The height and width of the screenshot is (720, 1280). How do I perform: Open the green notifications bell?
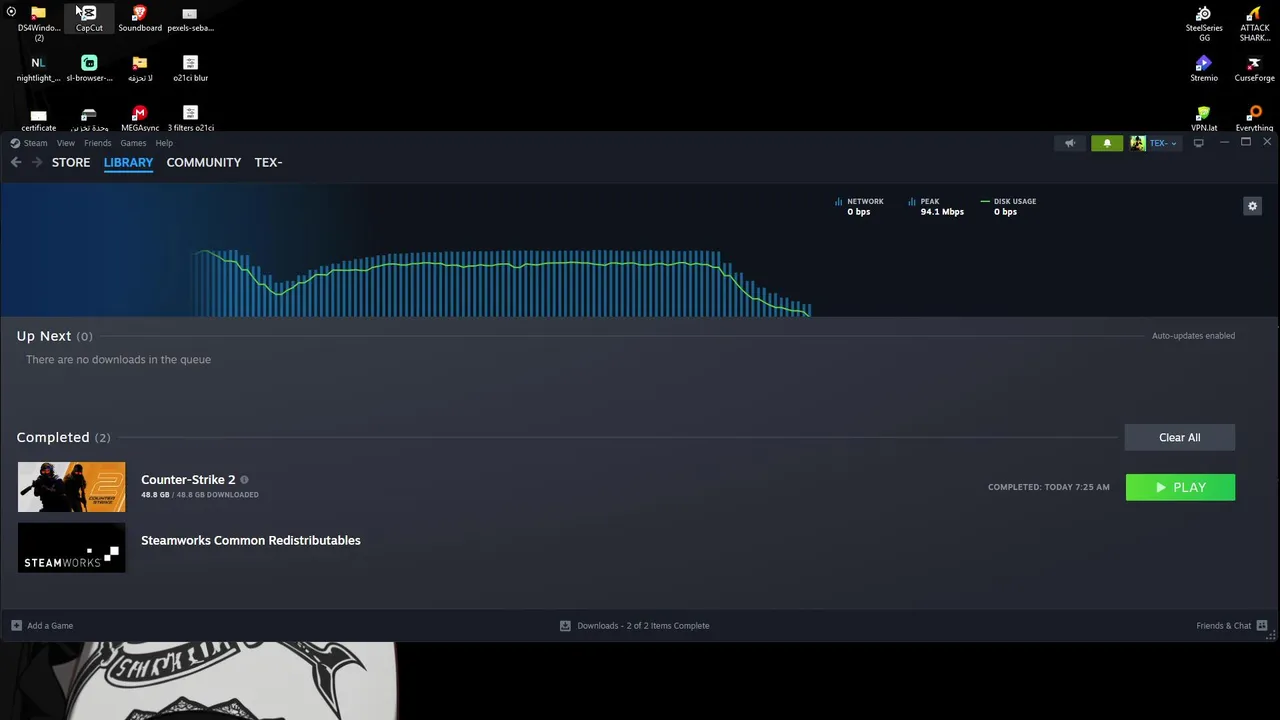pyautogui.click(x=1107, y=143)
